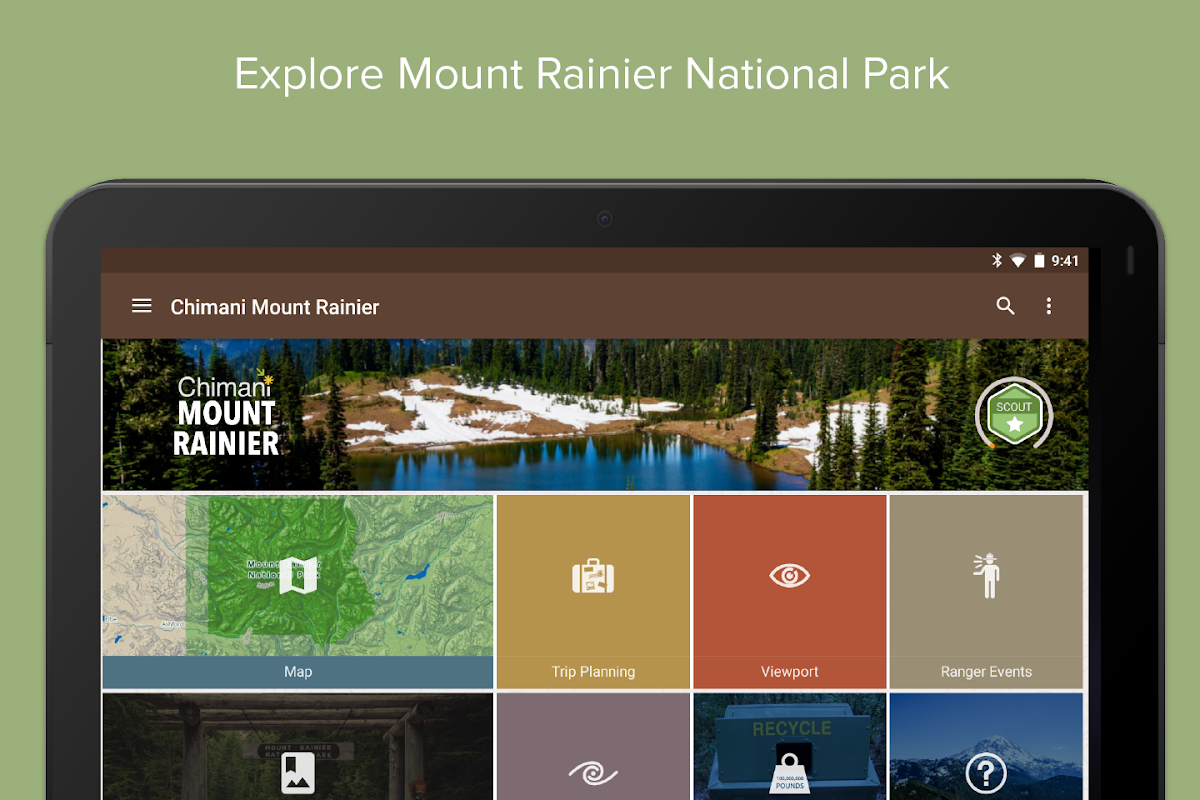Tap the Chimani Mount Rainier title text
Viewport: 1200px width, 800px height.
point(275,307)
